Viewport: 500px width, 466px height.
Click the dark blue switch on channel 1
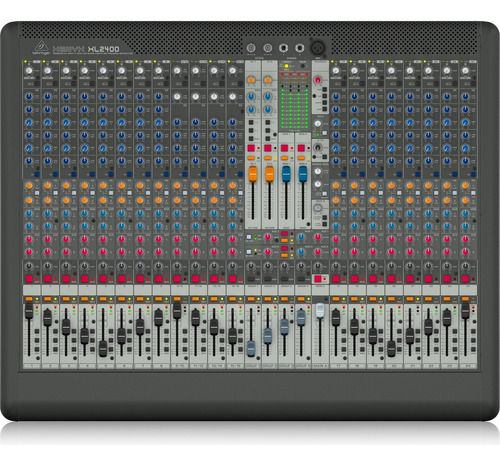tap(37, 174)
